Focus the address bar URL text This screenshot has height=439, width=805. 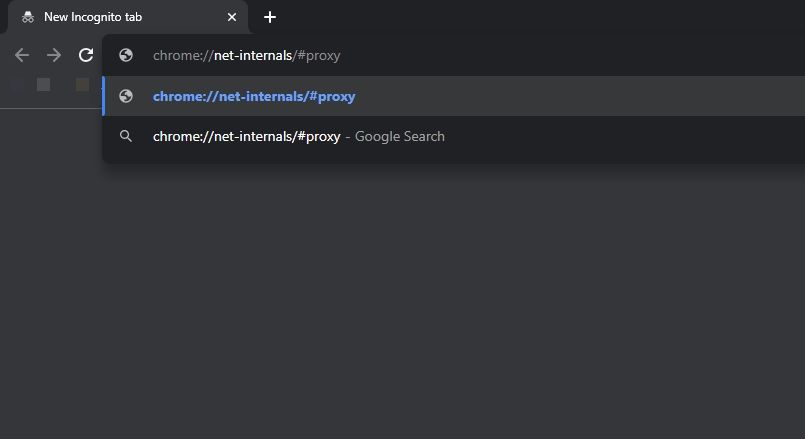[x=246, y=55]
